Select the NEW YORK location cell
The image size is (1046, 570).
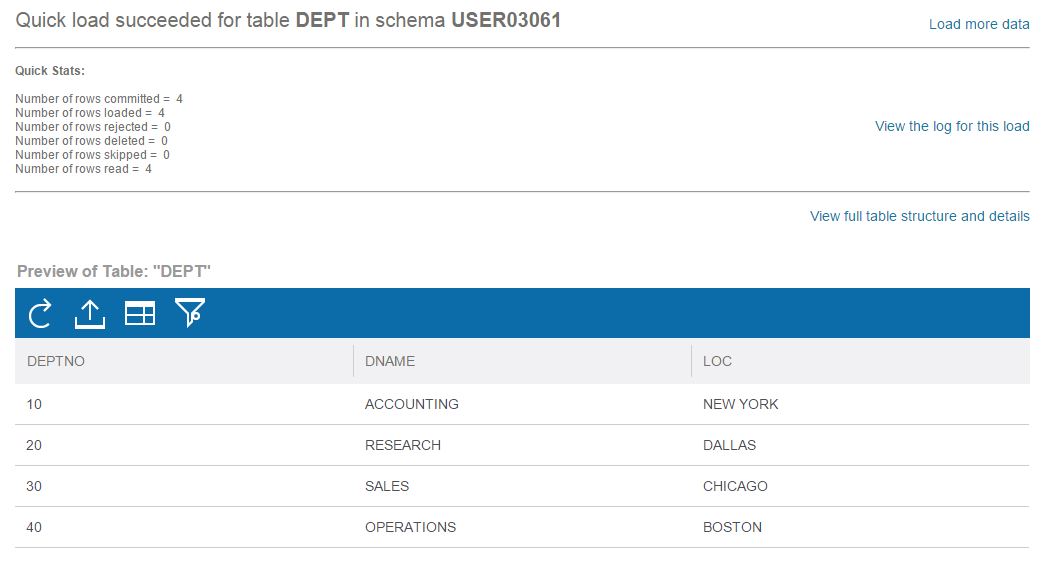point(740,404)
